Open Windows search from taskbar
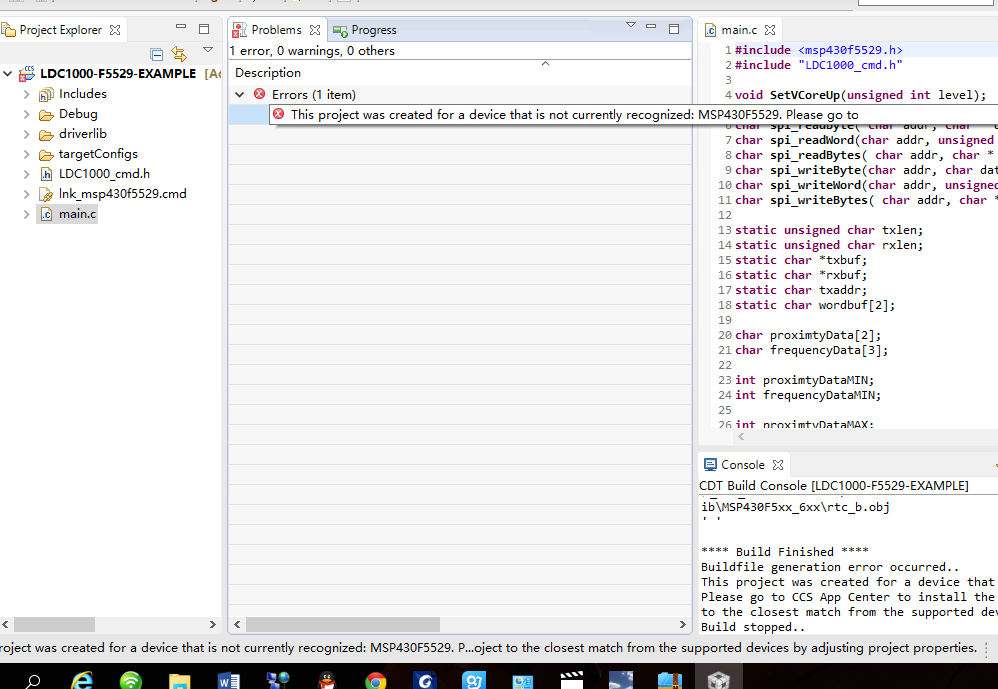The width and height of the screenshot is (998, 689). pos(32,681)
